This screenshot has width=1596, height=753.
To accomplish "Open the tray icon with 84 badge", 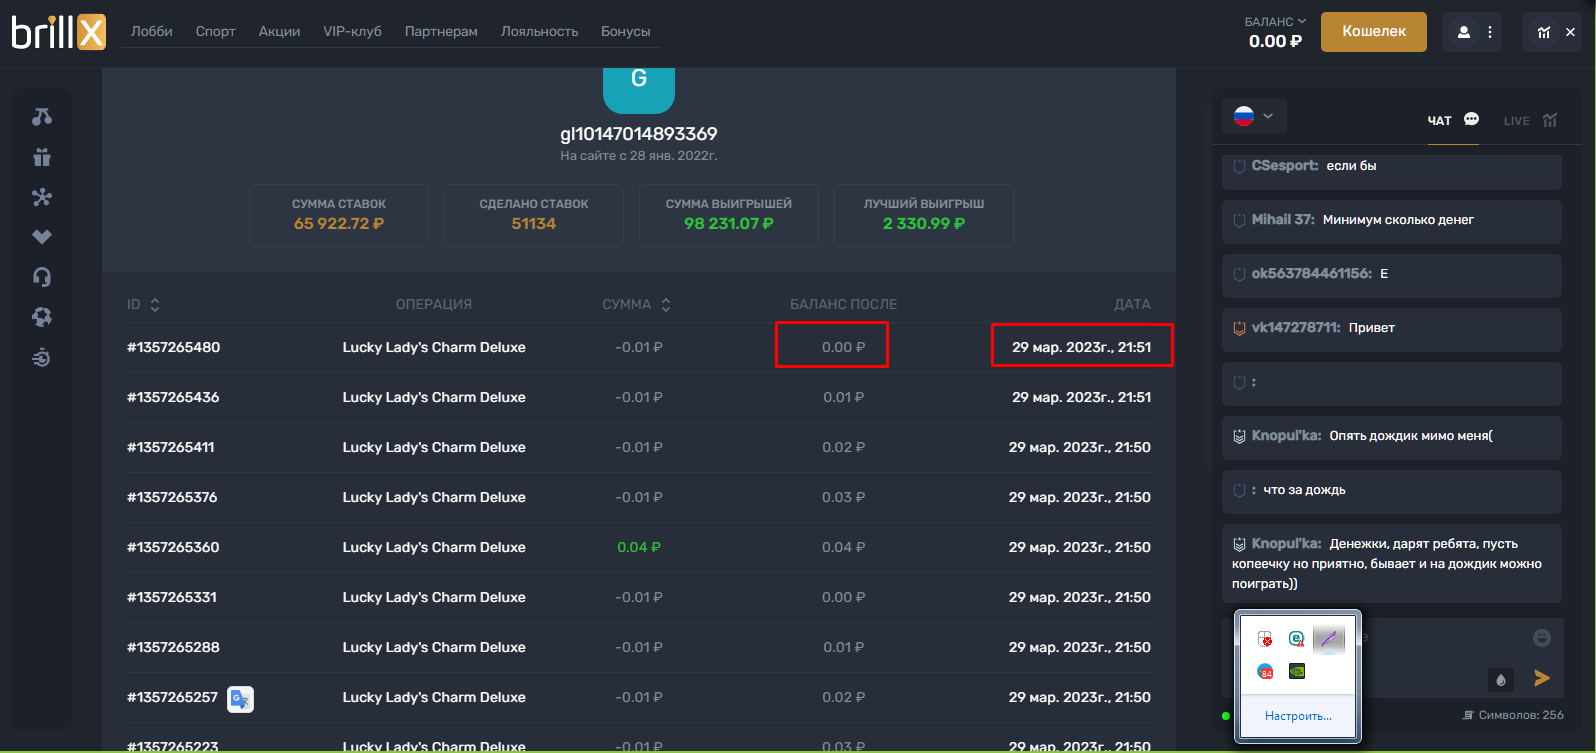I will point(1264,671).
